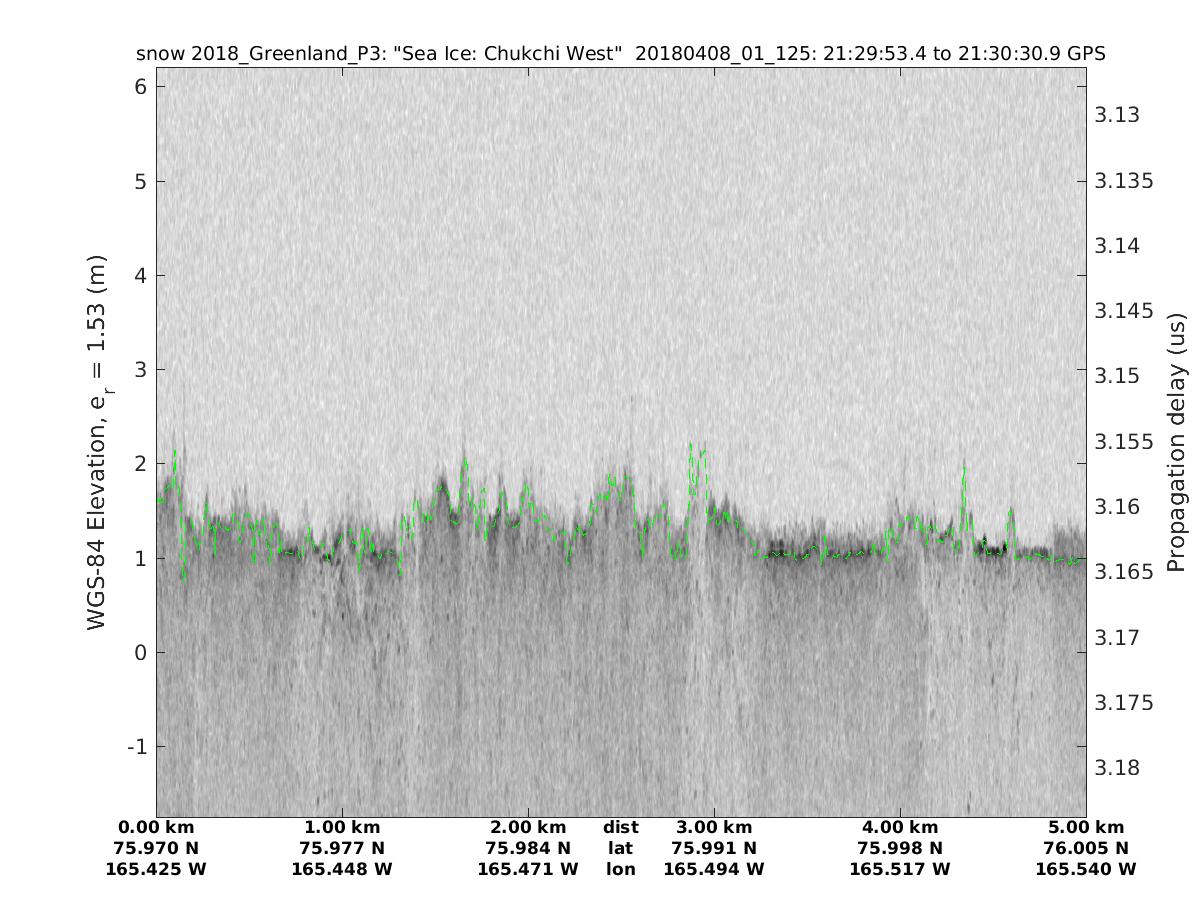Click the "dist" legend label on x-axis

point(620,827)
